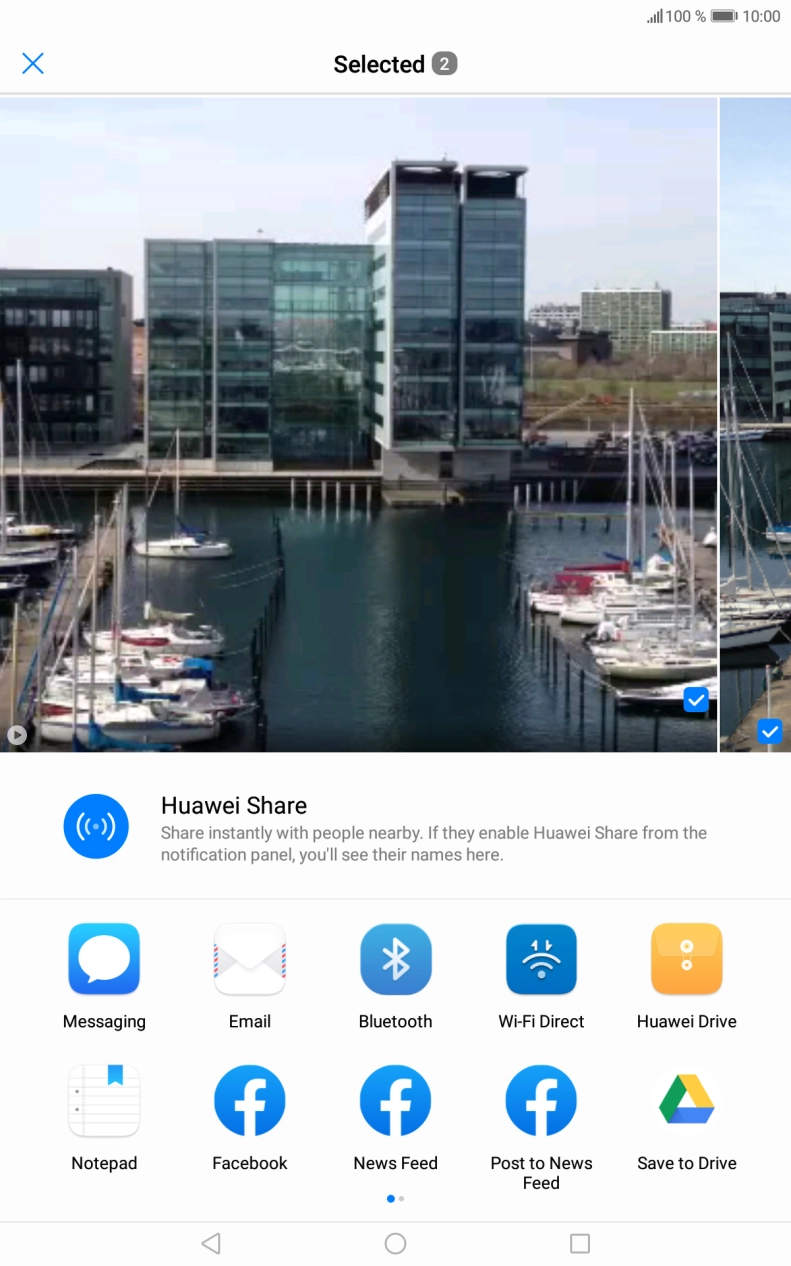Tap the News Feed Facebook icon
791x1266 pixels.
[x=396, y=1101]
